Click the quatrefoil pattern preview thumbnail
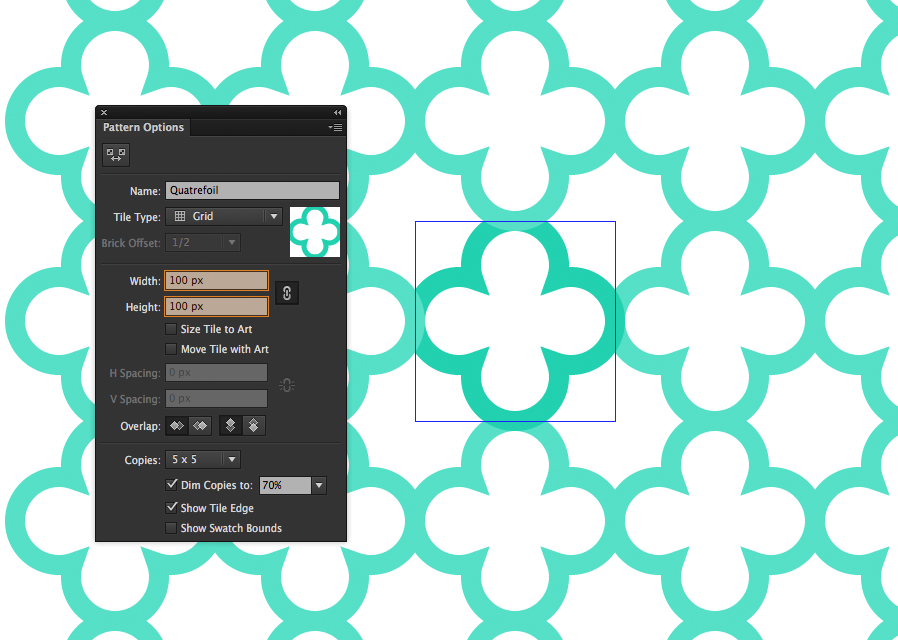898x640 pixels. (315, 231)
